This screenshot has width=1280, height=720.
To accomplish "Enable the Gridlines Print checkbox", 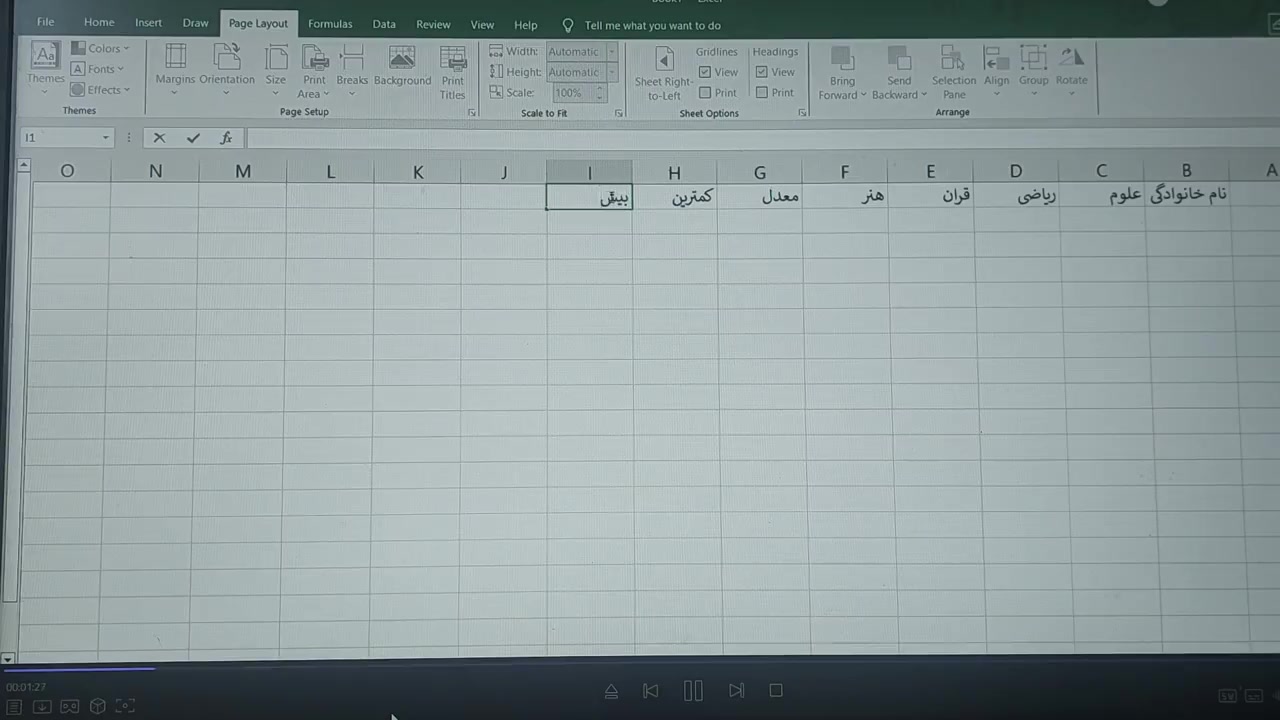I will click(x=705, y=93).
